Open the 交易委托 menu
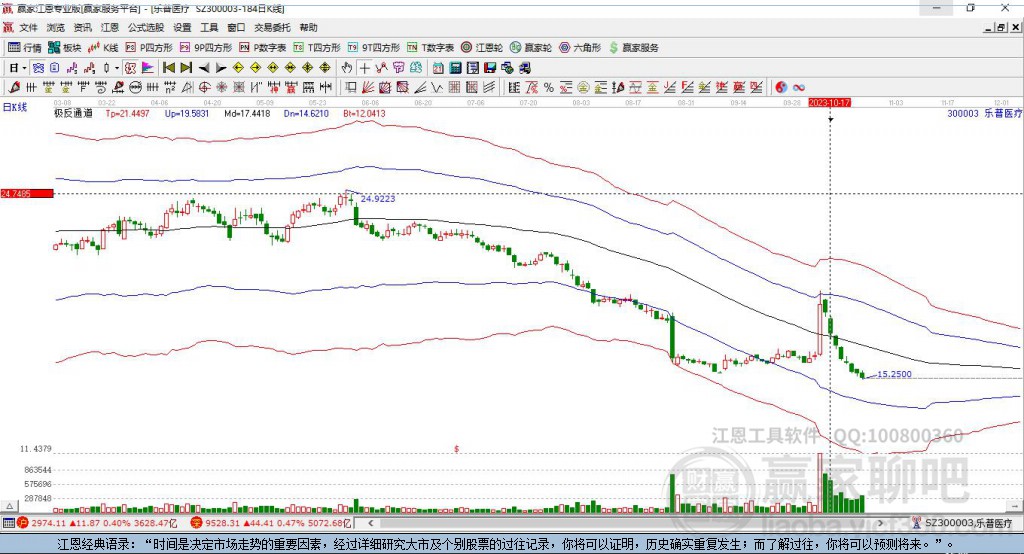The image size is (1024, 554). 272,27
